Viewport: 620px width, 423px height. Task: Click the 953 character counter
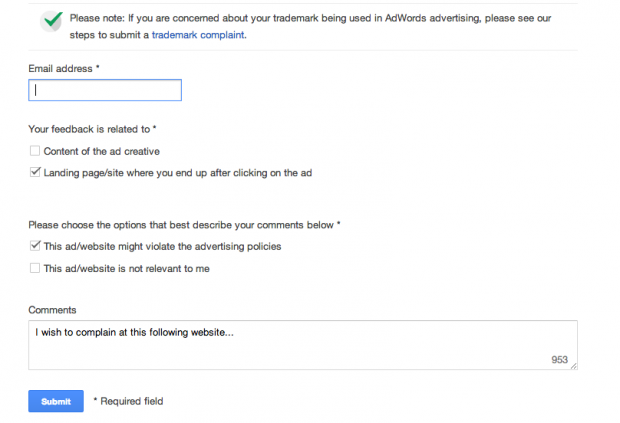[560, 360]
